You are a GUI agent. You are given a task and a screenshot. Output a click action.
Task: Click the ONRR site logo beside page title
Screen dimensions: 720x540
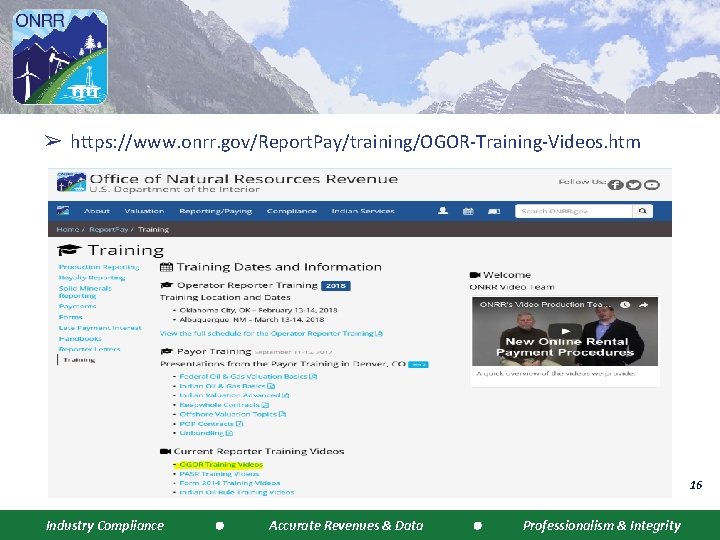pyautogui.click(x=71, y=182)
